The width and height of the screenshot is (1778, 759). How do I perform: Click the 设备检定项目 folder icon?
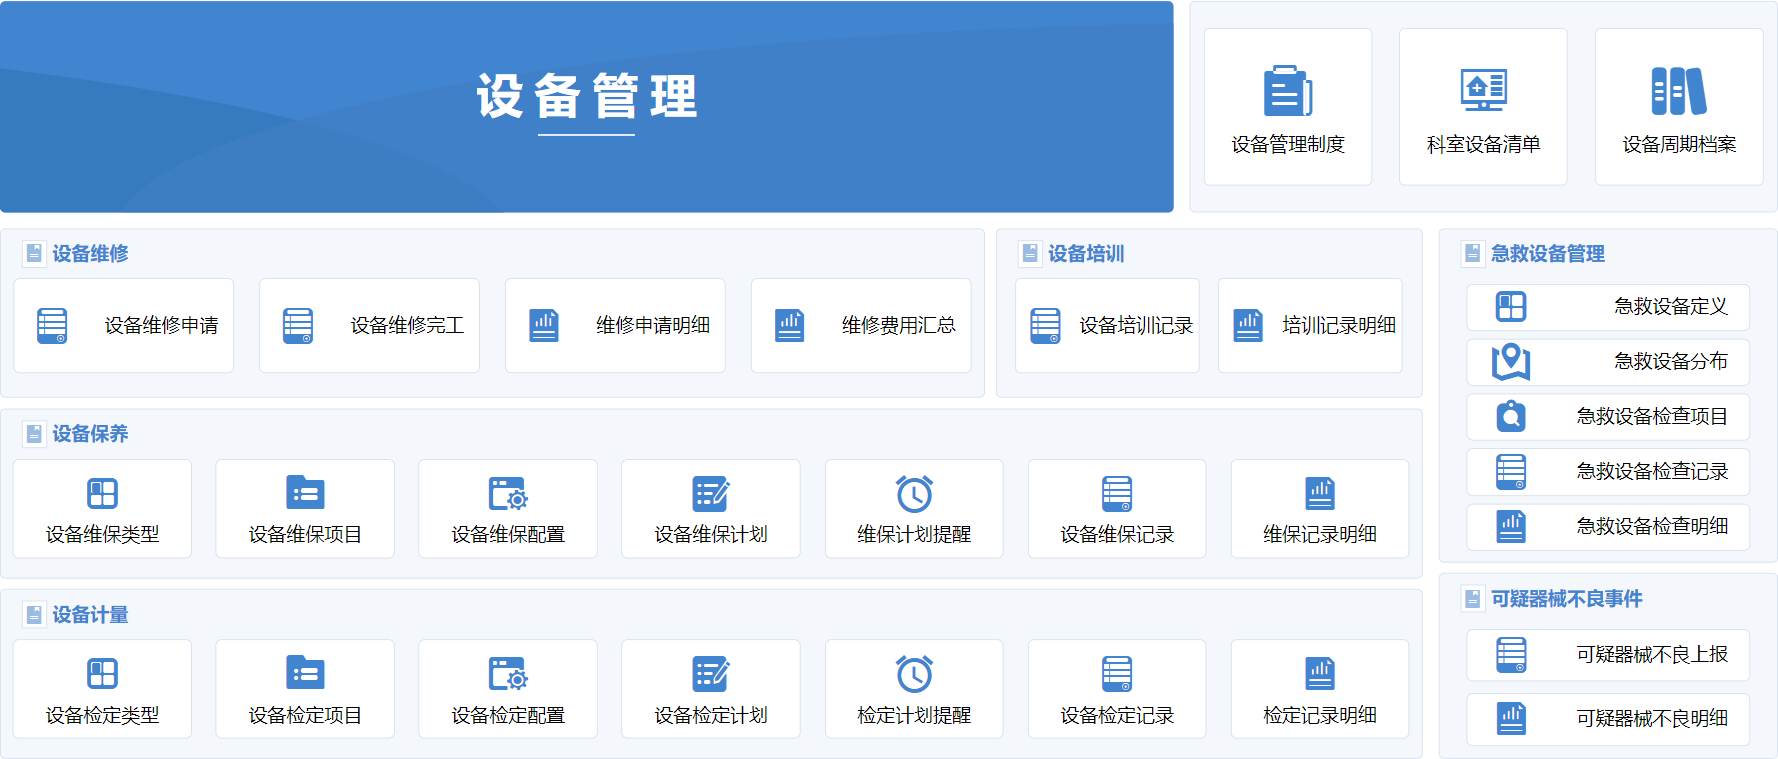coord(305,673)
